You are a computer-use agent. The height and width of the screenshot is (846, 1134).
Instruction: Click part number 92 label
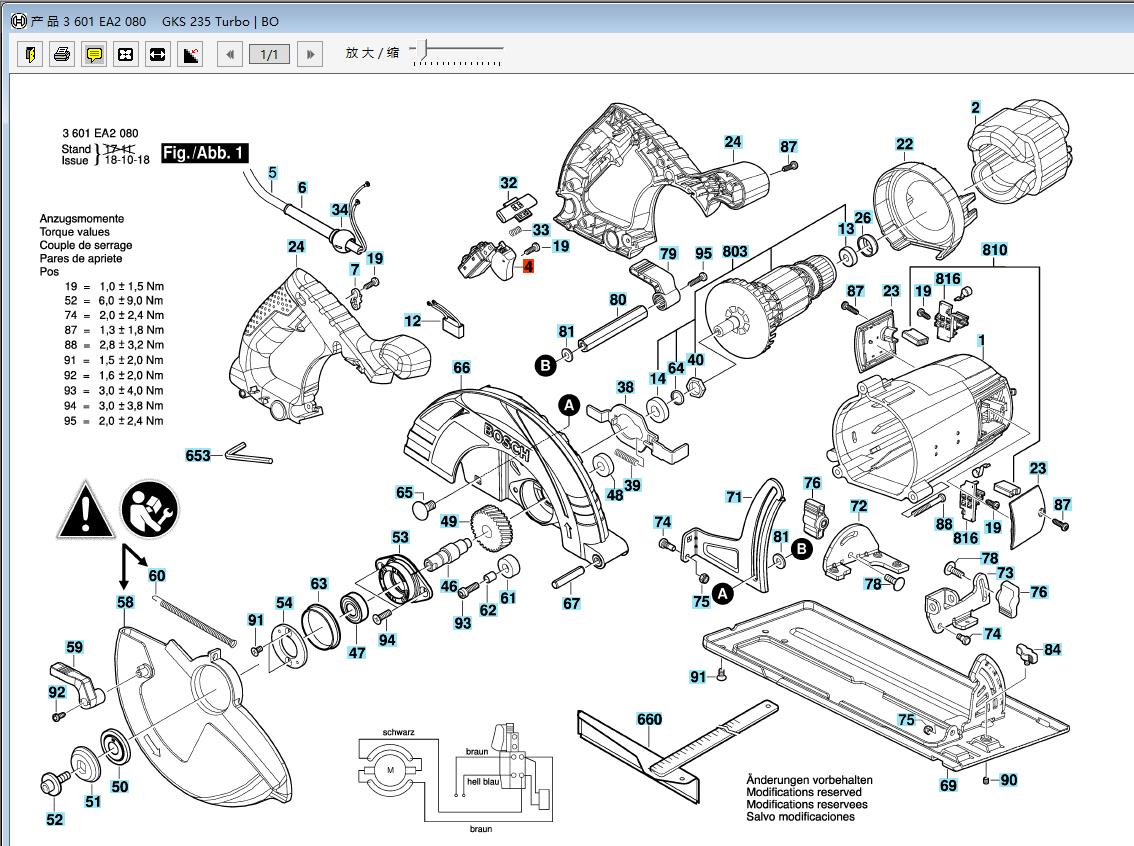tap(57, 692)
